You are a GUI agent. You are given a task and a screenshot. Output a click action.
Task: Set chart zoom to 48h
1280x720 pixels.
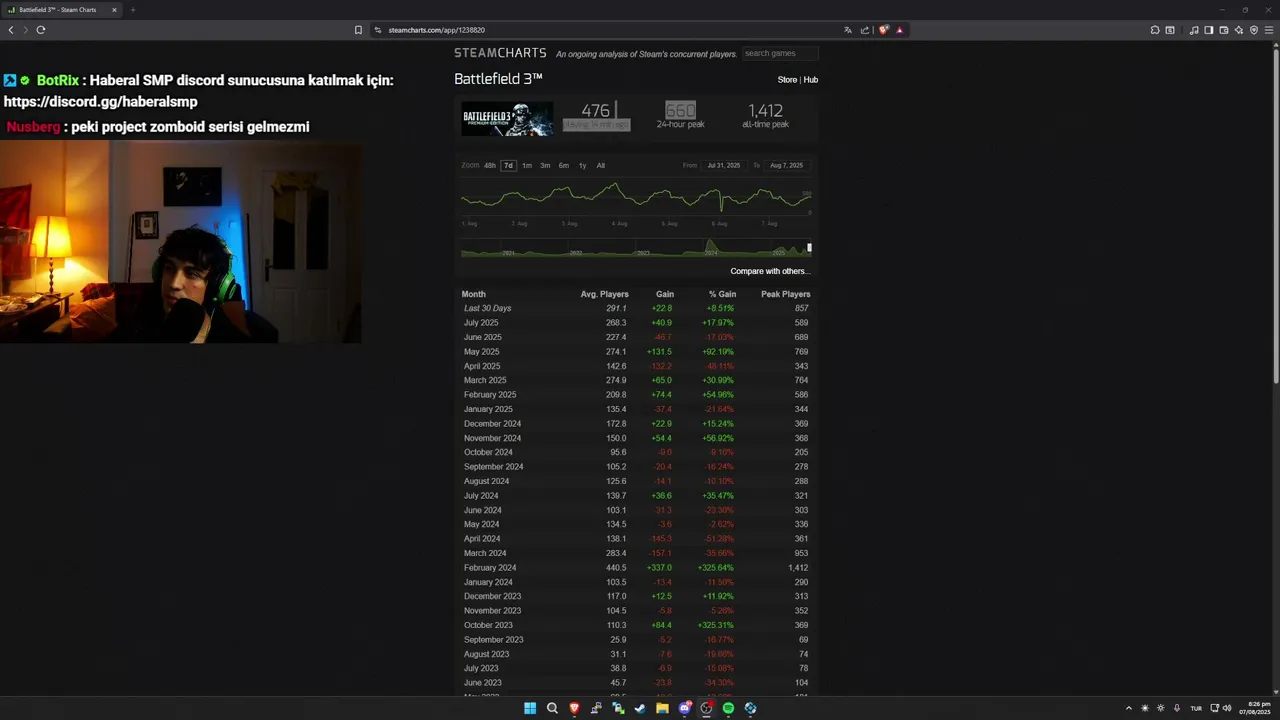[490, 165]
